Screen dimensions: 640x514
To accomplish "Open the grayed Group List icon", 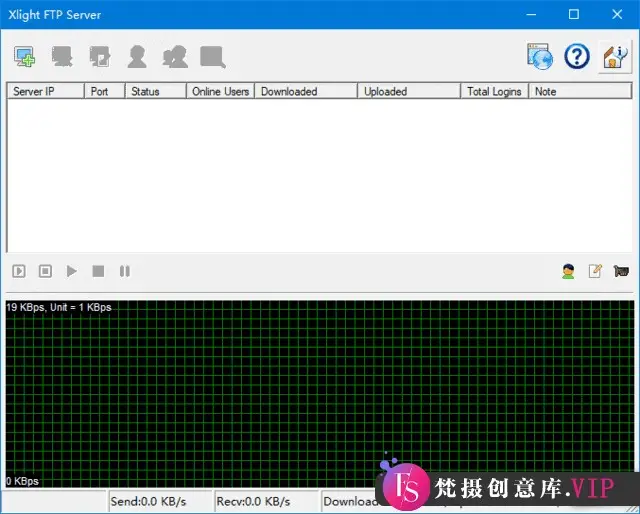I will point(175,56).
